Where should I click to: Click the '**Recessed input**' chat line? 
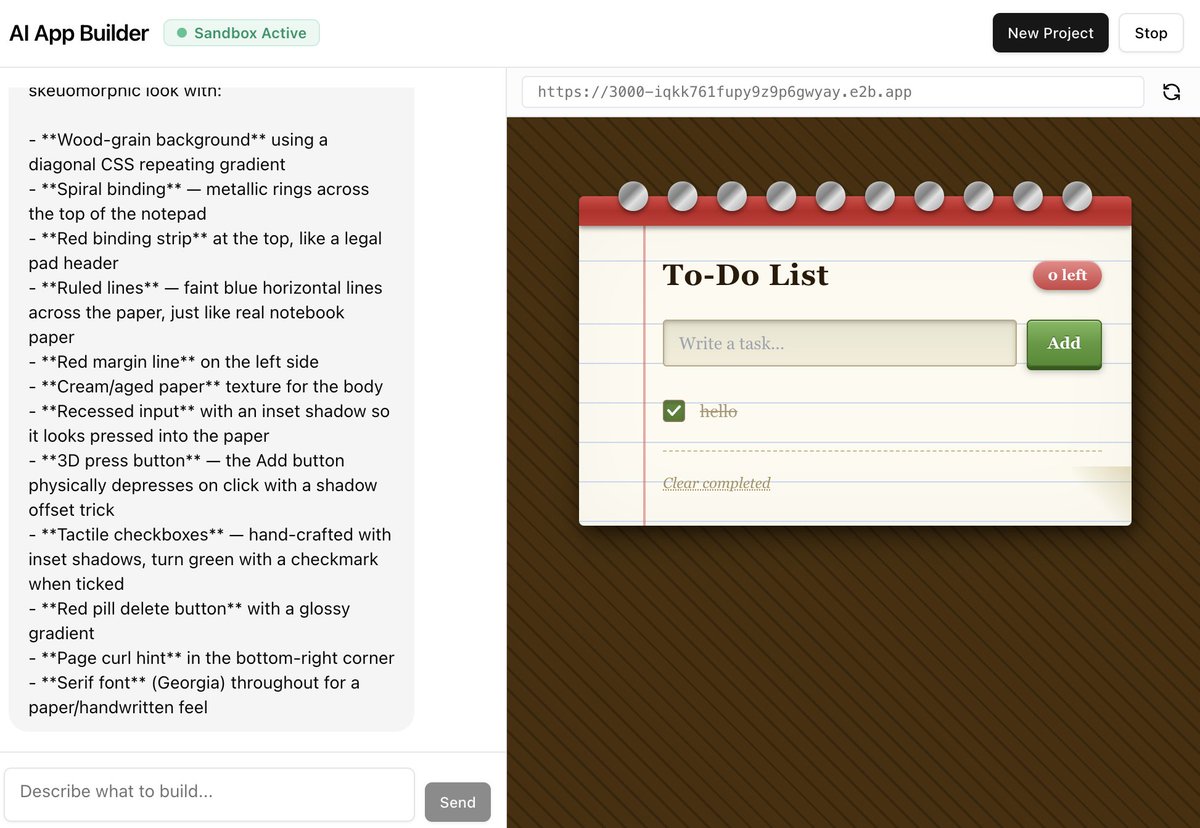(x=209, y=423)
